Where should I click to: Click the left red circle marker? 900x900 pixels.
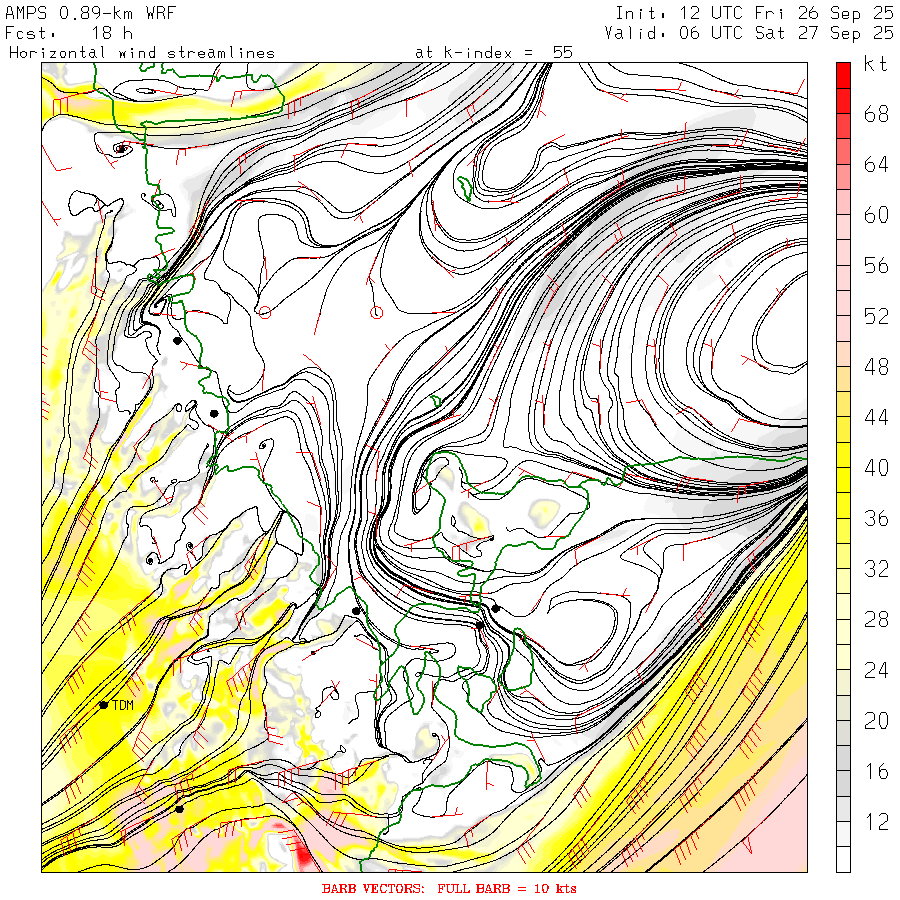pos(265,312)
